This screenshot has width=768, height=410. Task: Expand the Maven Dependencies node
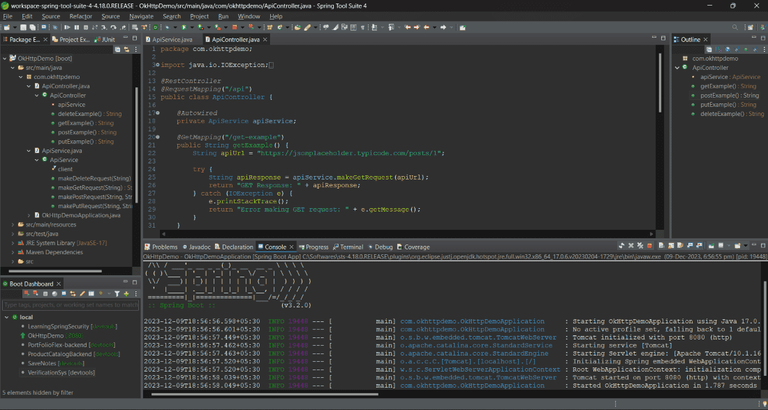[x=14, y=252]
